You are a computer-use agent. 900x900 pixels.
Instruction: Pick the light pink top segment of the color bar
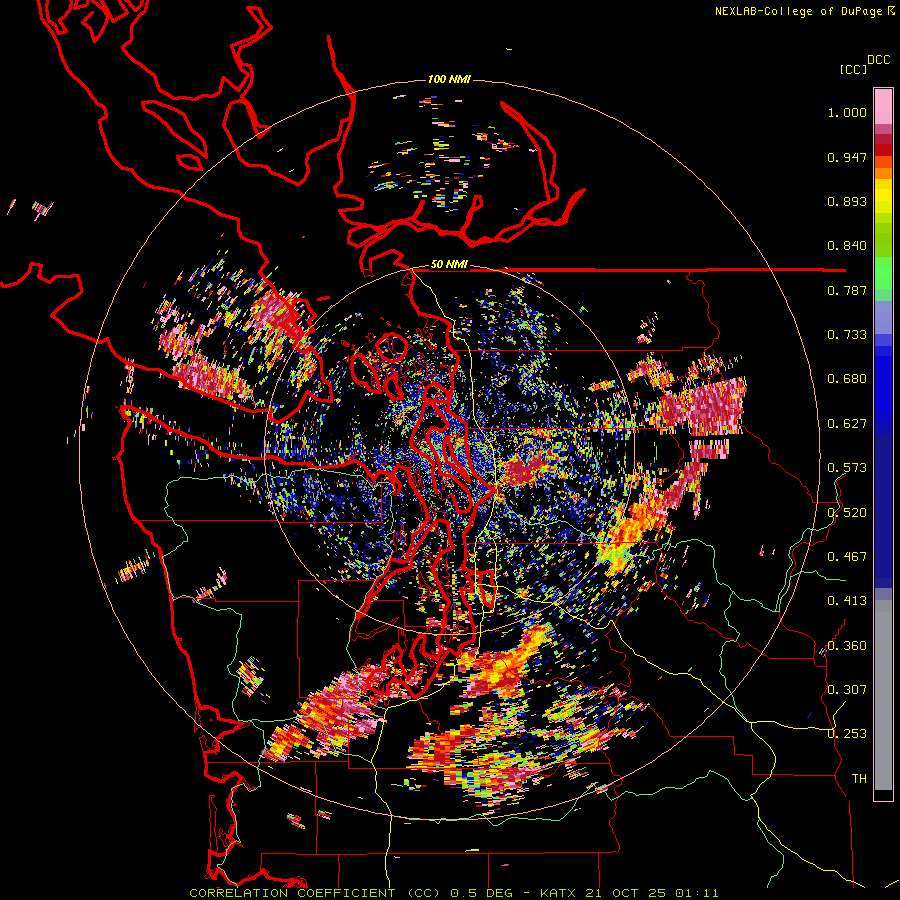click(883, 107)
